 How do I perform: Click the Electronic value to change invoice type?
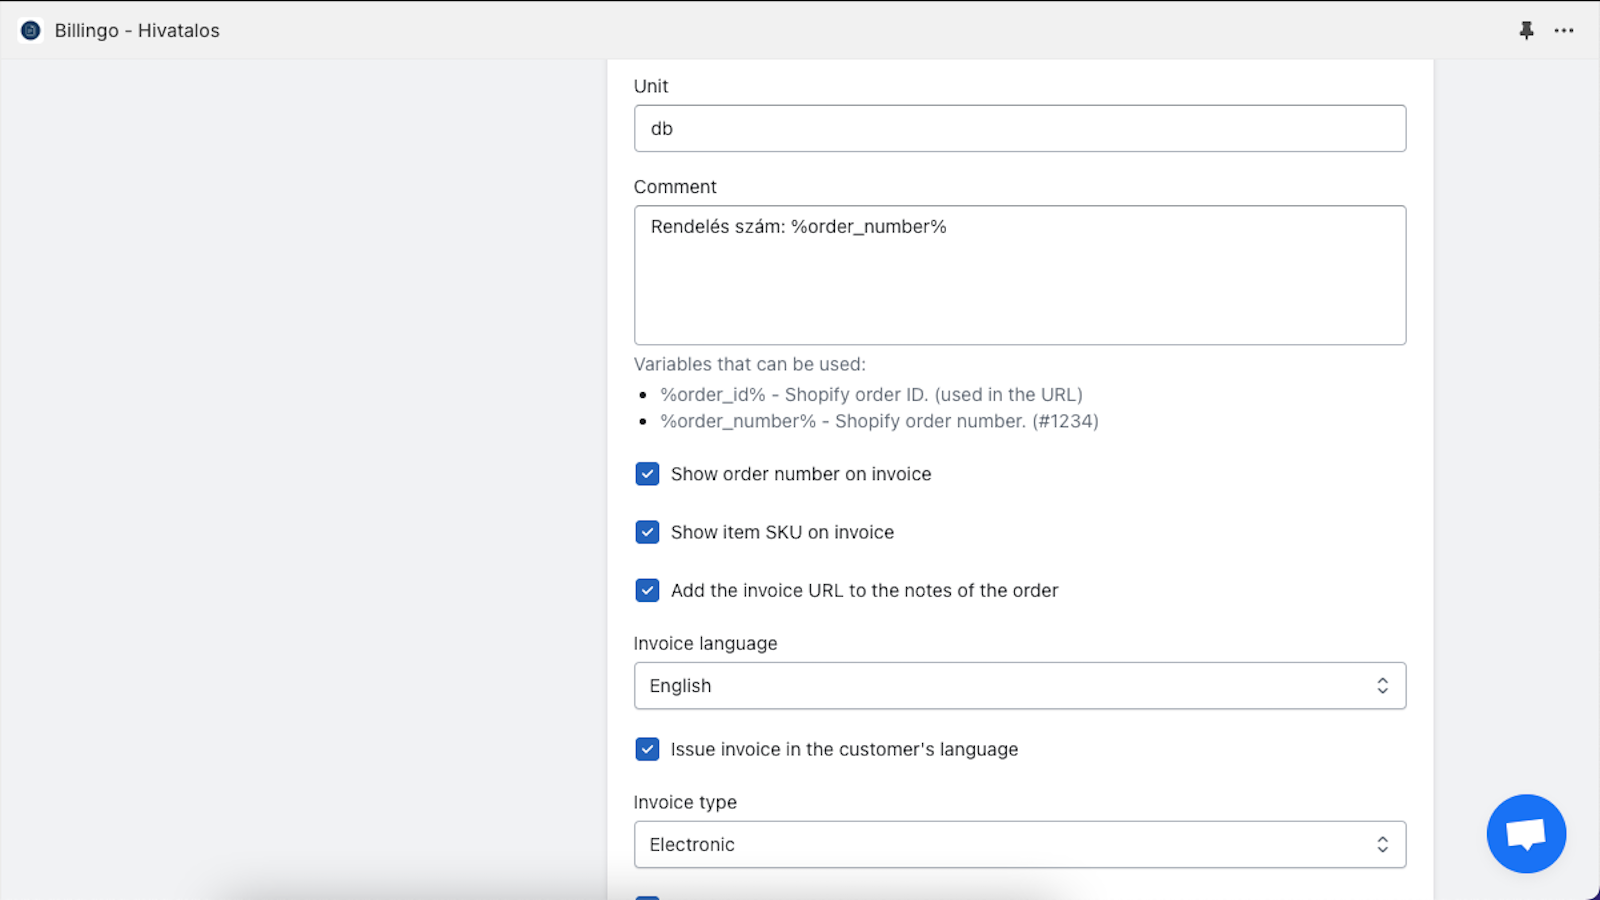pyautogui.click(x=692, y=844)
